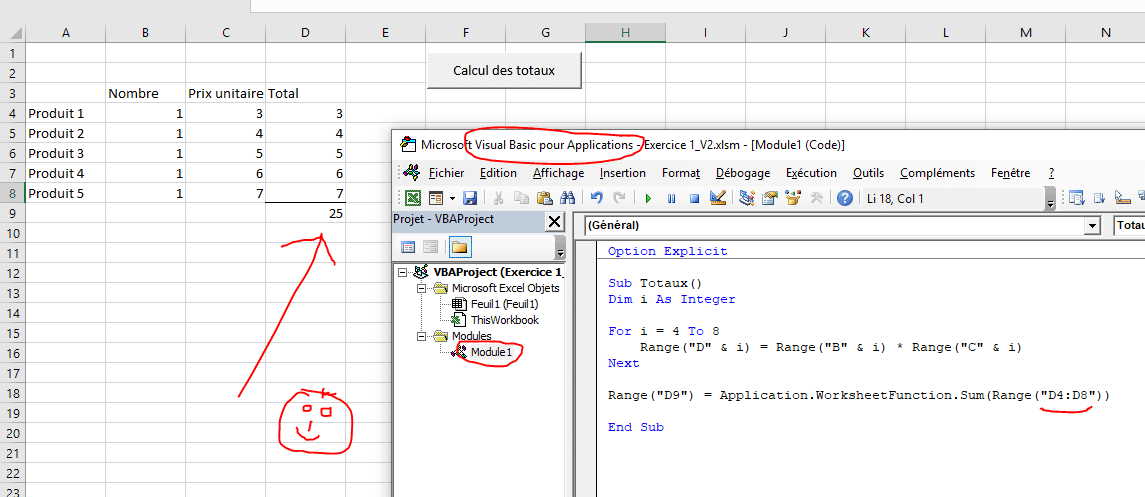
Task: Click the Calcul des totaux button
Action: (504, 70)
